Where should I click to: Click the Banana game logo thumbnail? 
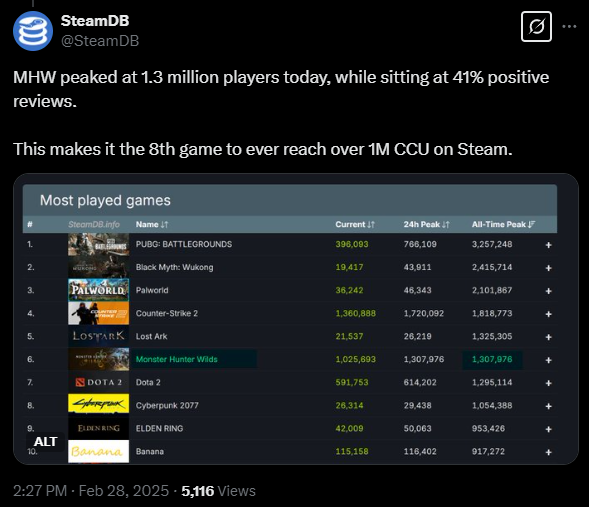pos(98,451)
